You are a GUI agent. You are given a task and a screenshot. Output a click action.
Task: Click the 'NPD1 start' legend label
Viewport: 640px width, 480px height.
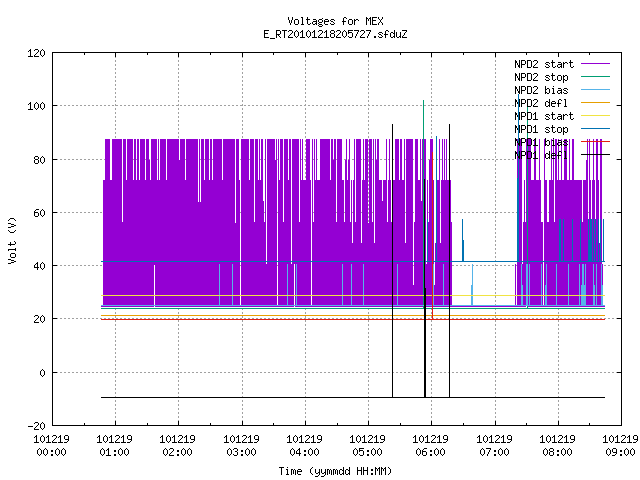click(544, 116)
